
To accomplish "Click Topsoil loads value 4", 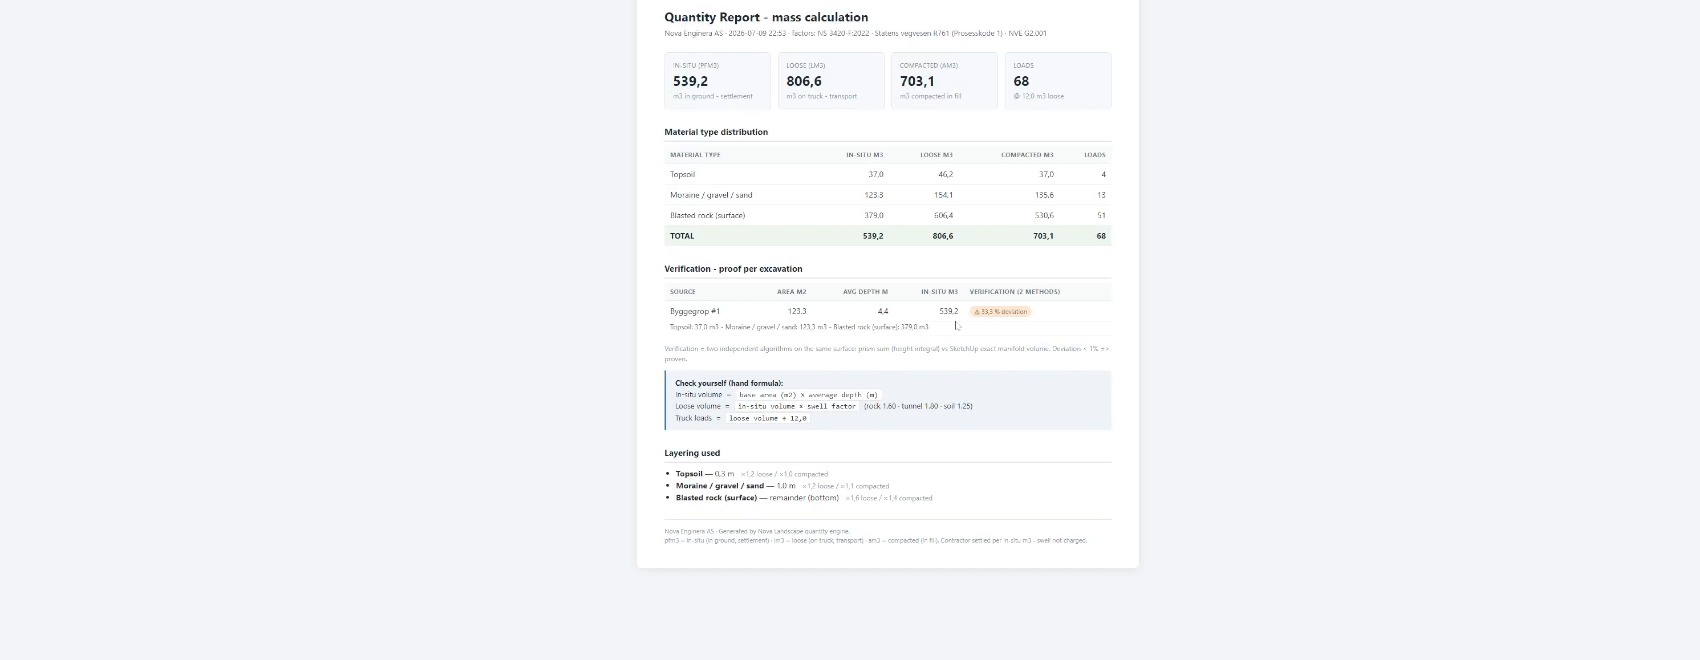I will click(1103, 175).
